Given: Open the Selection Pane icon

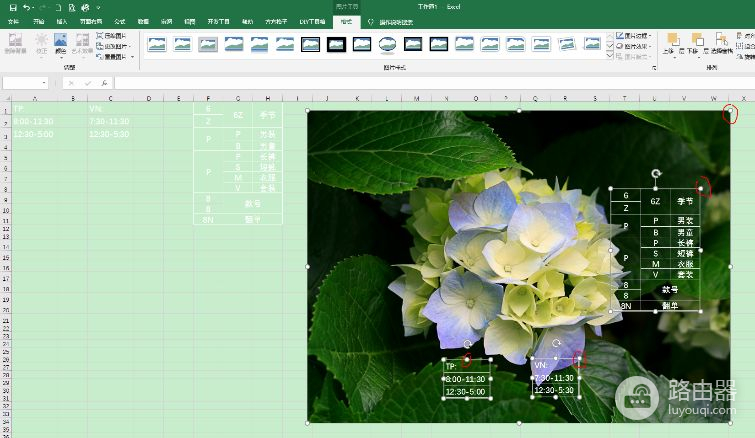Looking at the screenshot, I should coord(720,42).
